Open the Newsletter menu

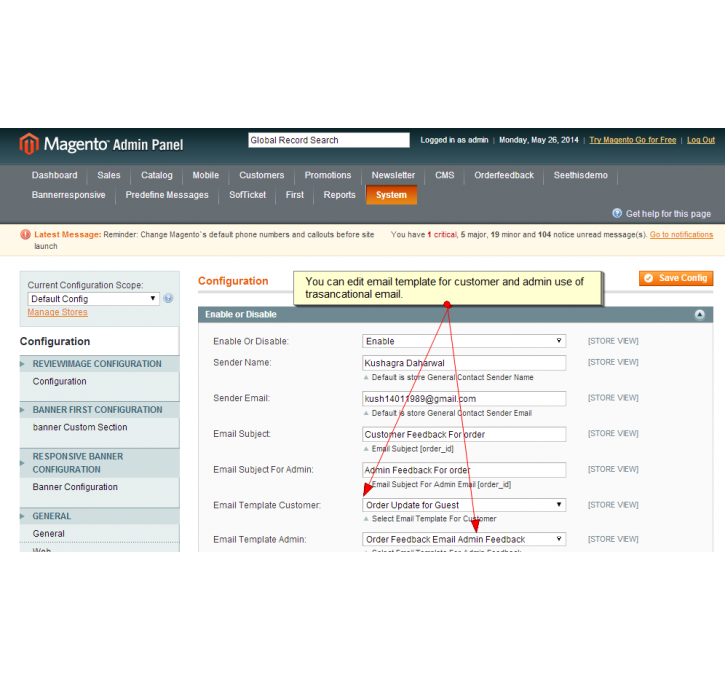click(393, 175)
